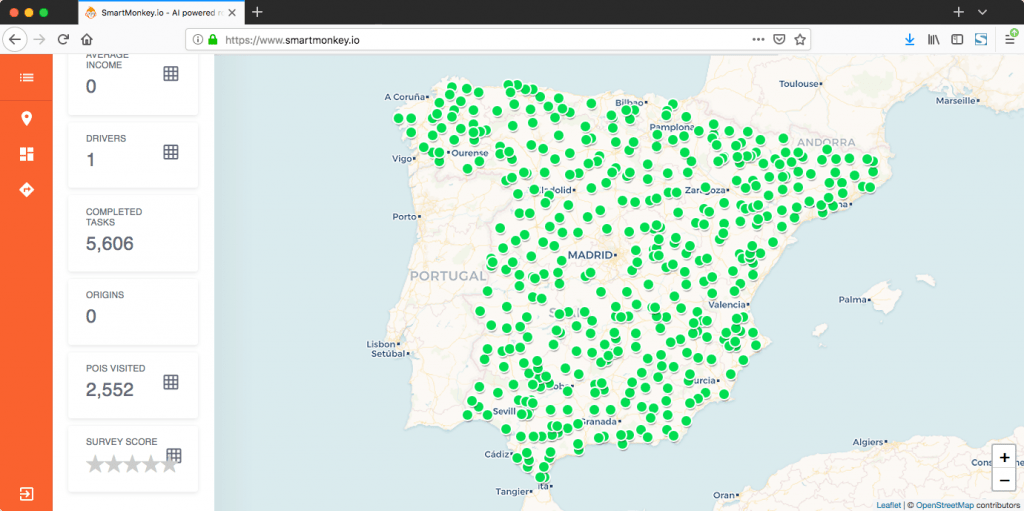1024x511 pixels.
Task: Click the Oran label on map
Action: click(723, 495)
